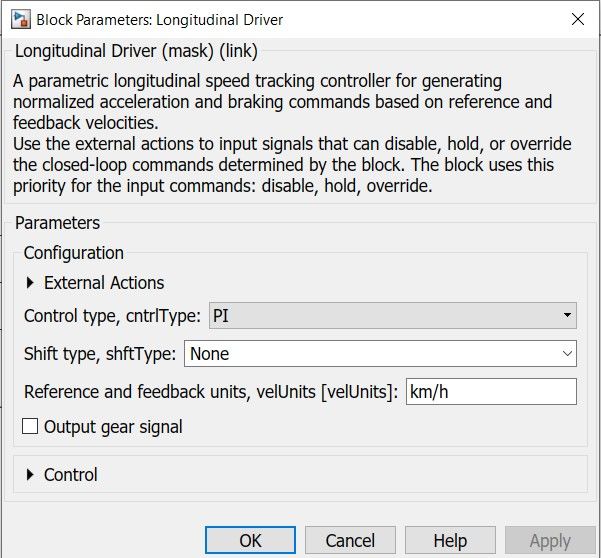Click the Simulink block icon in title bar
This screenshot has height=558, width=601.
click(x=19, y=19)
